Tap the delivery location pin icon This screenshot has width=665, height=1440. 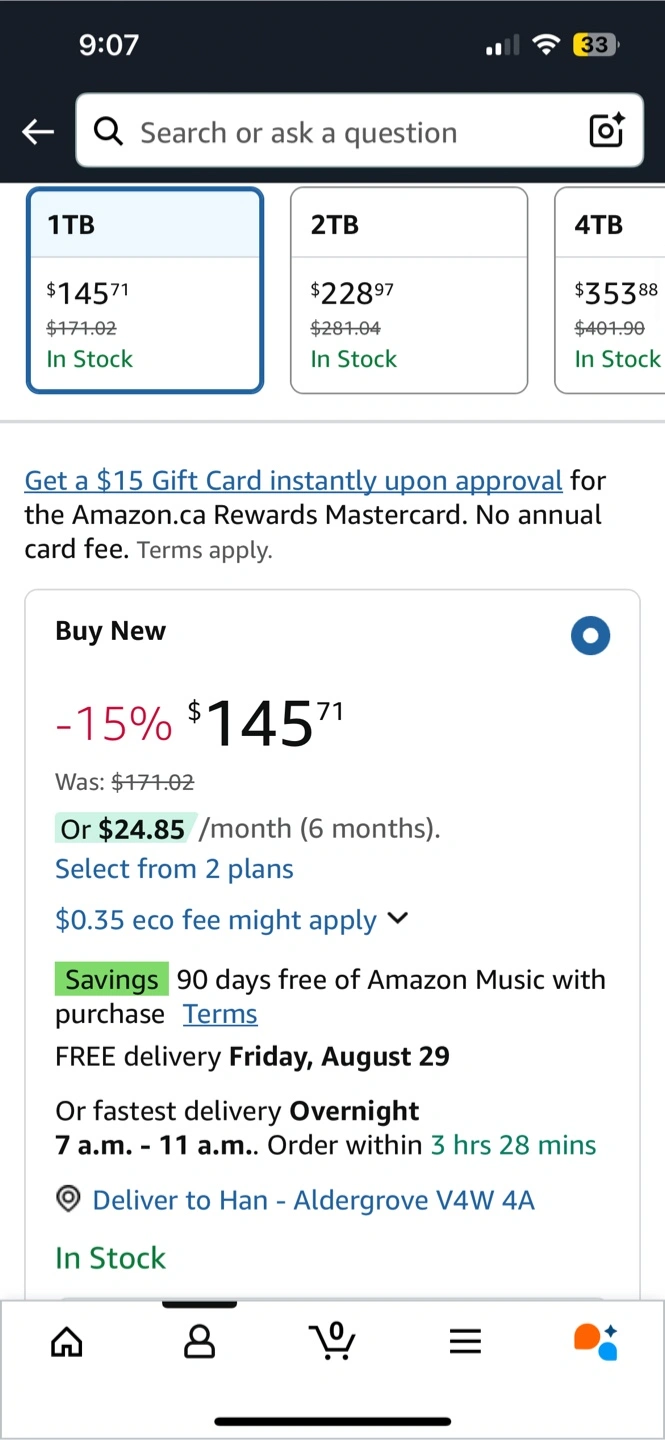68,1200
